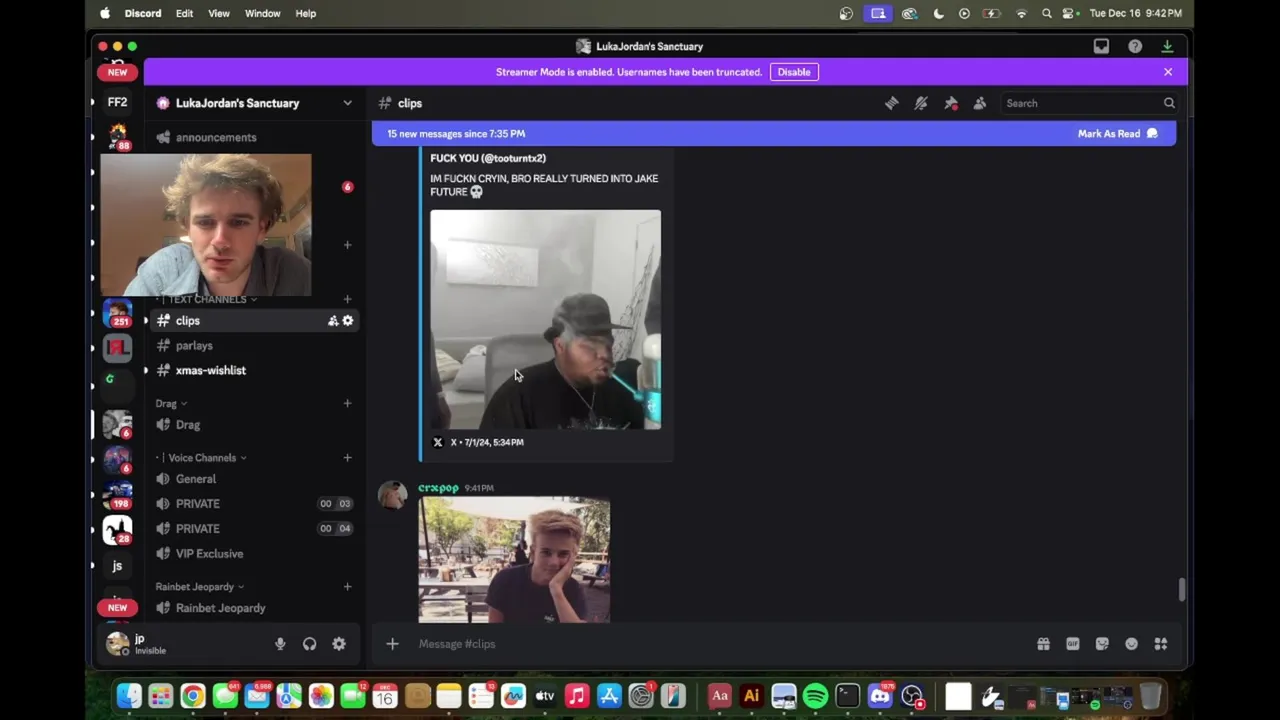1280x720 pixels.
Task: Create channel in Voice Channels category
Action: (x=347, y=458)
